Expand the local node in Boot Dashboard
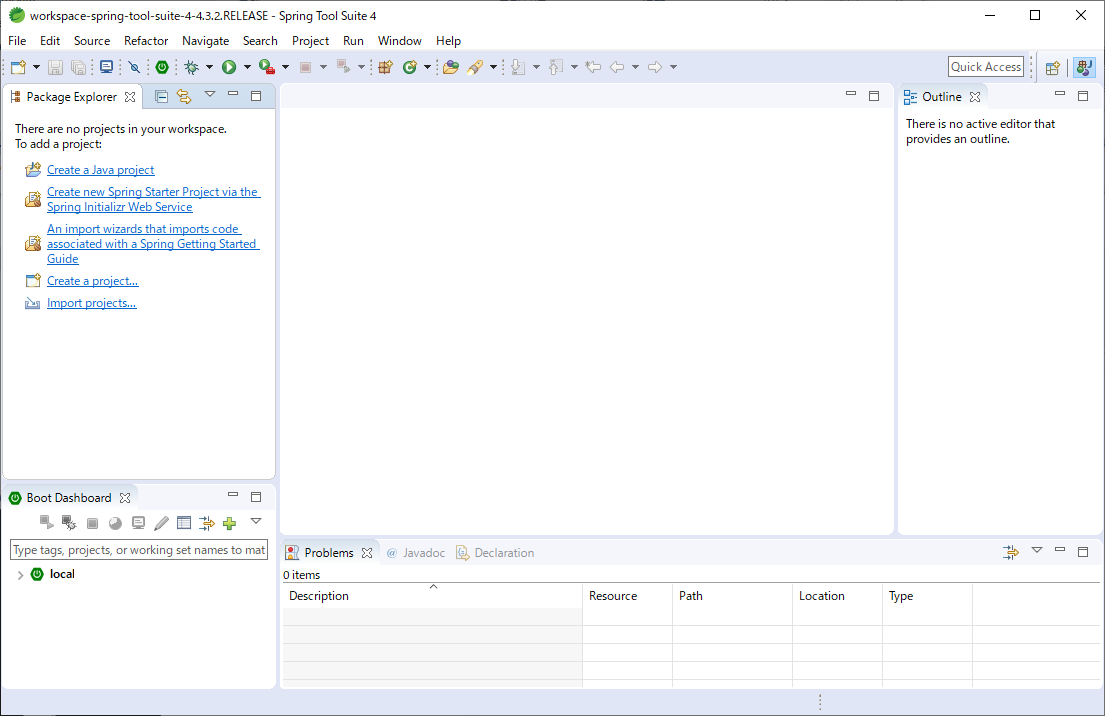The height and width of the screenshot is (716, 1105). click(20, 575)
